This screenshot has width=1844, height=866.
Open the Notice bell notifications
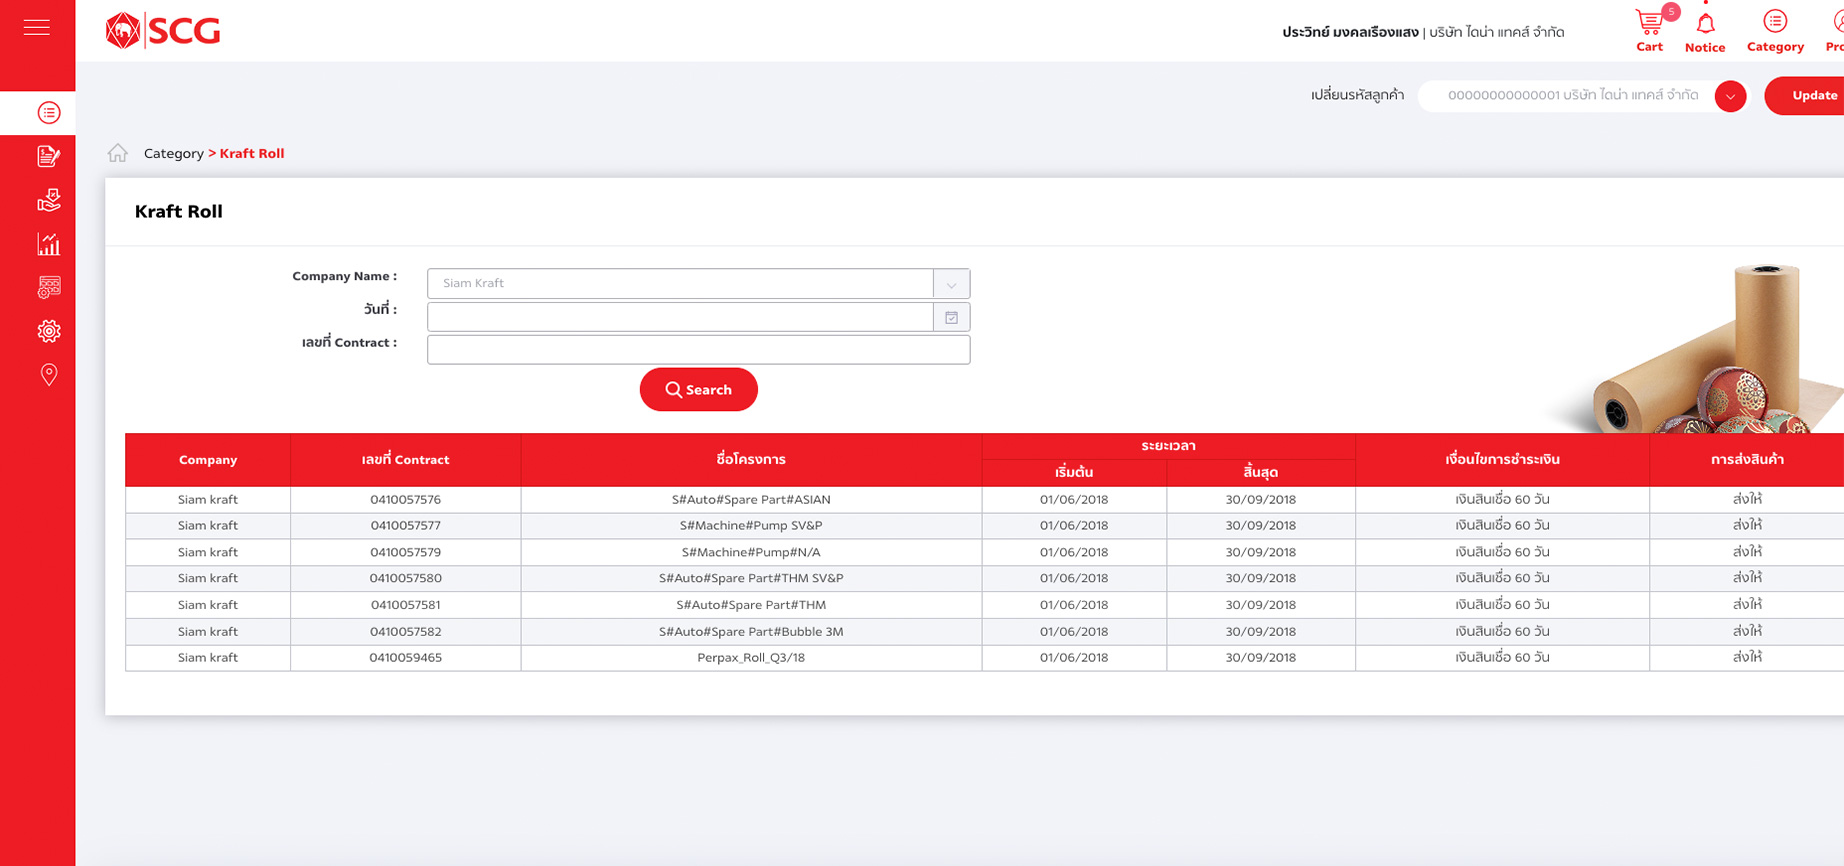[x=1705, y=32]
